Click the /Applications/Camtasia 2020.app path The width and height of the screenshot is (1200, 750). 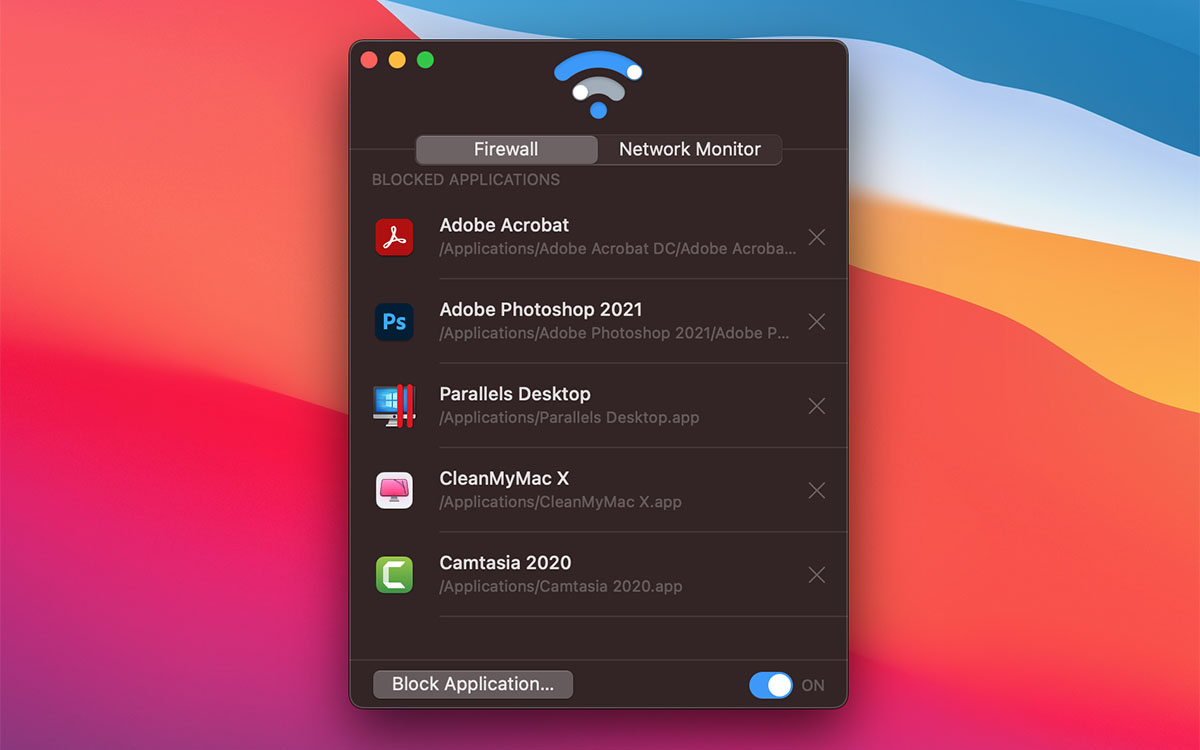coord(561,586)
